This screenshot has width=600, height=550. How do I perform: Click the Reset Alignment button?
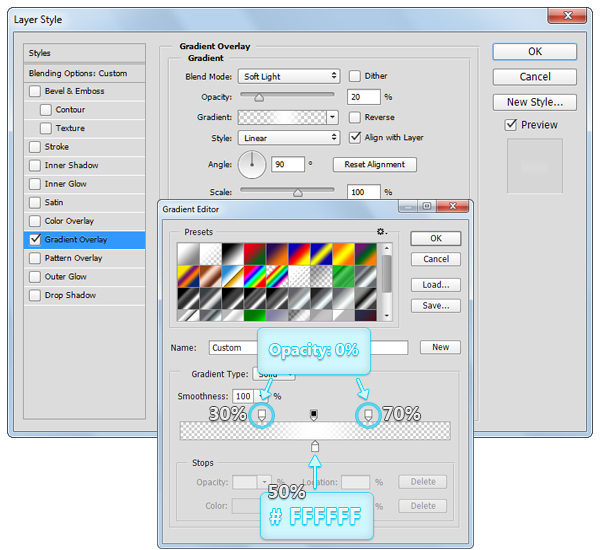pyautogui.click(x=375, y=164)
